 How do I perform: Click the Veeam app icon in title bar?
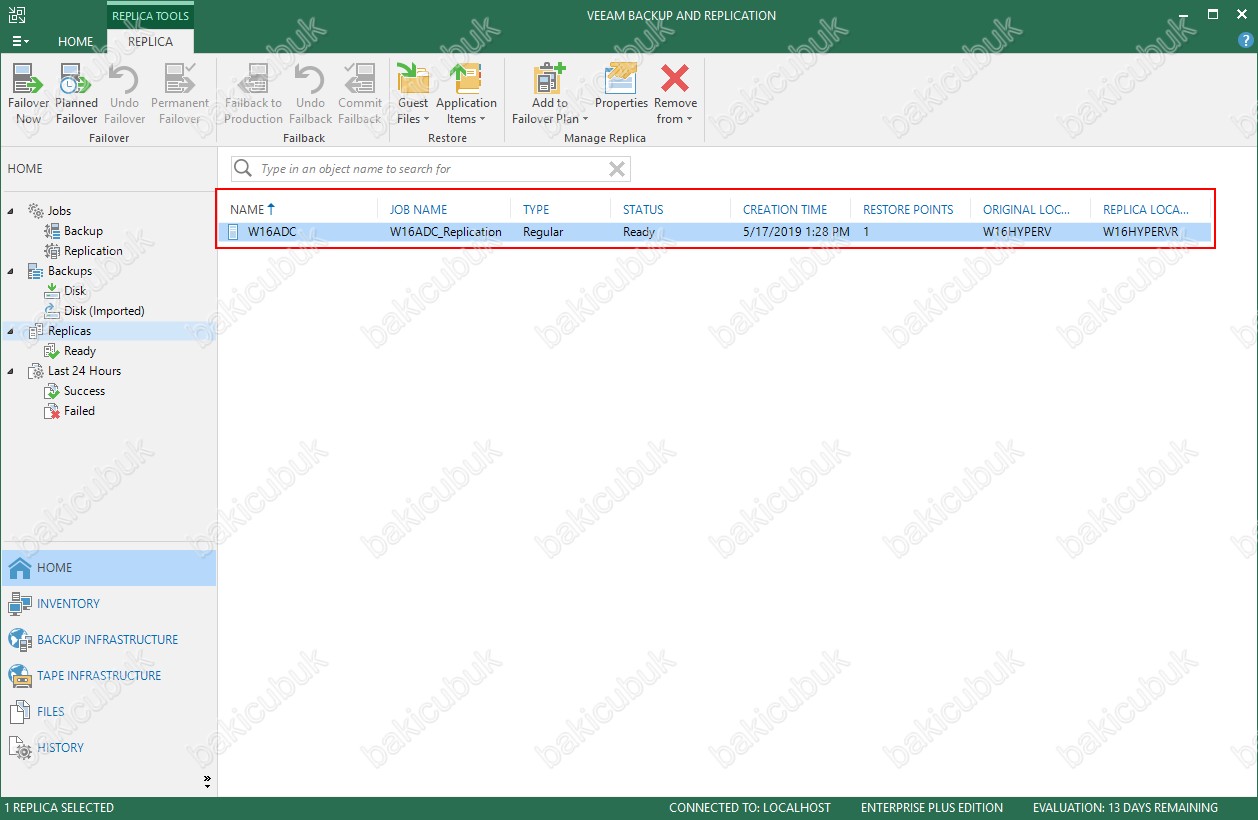point(17,14)
